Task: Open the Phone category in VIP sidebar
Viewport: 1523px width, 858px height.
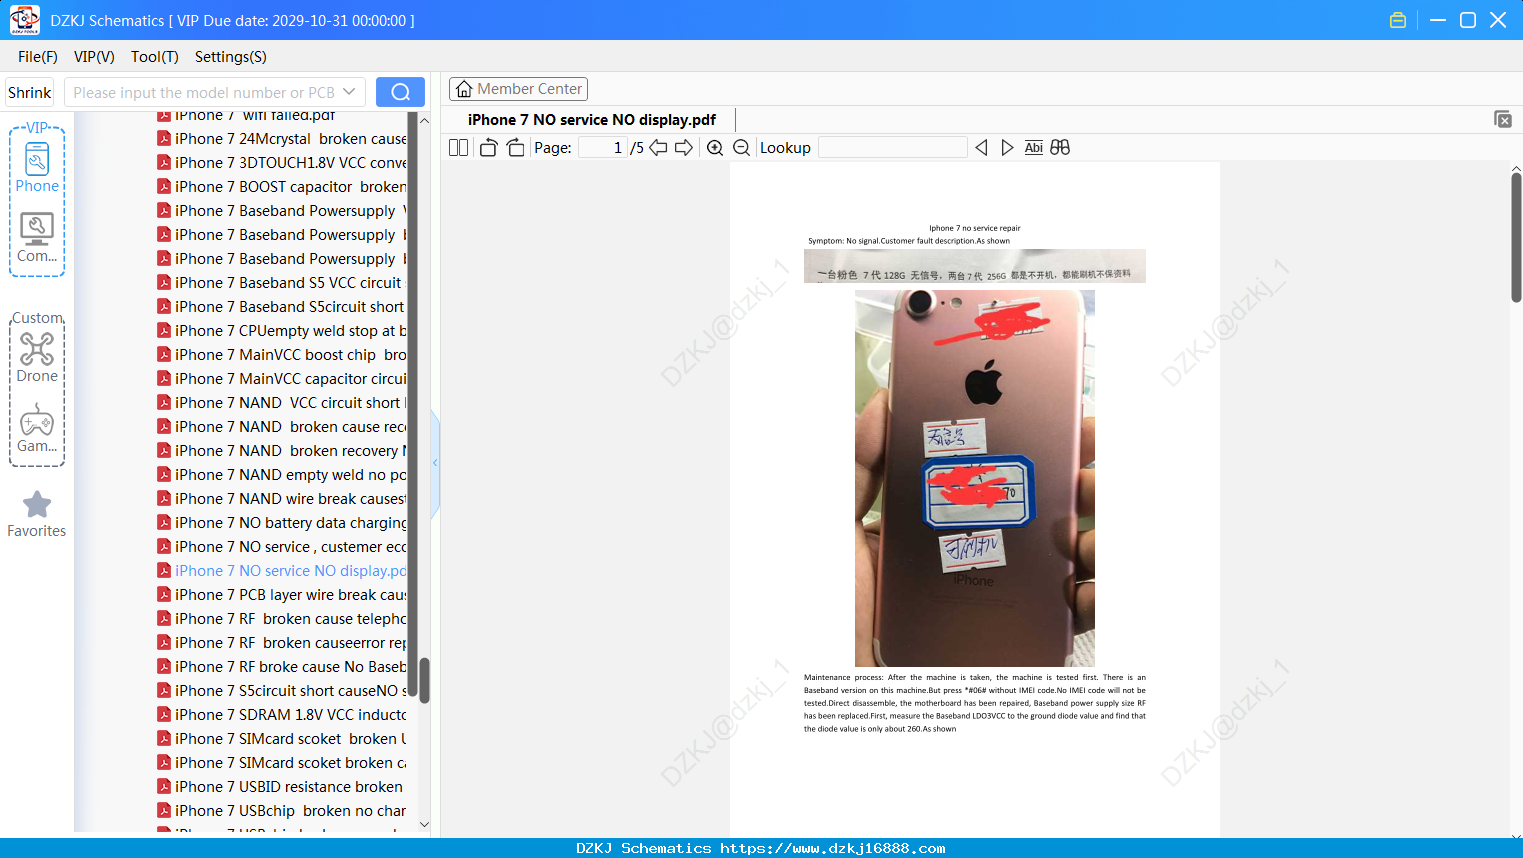Action: tap(37, 167)
